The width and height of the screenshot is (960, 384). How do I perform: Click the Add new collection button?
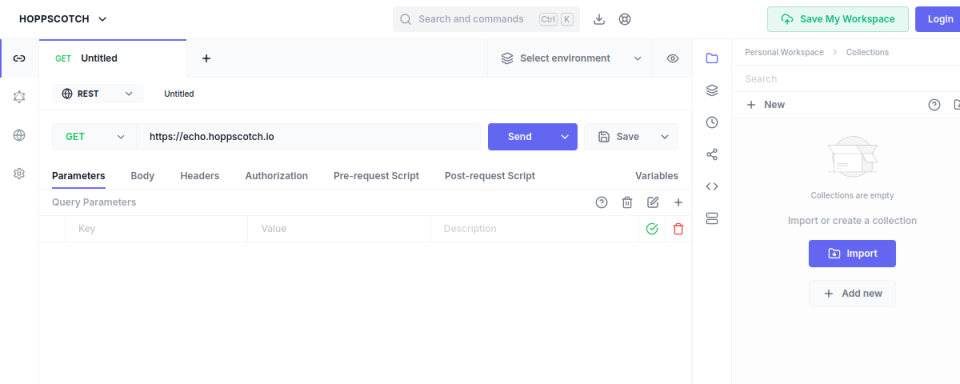click(x=852, y=293)
